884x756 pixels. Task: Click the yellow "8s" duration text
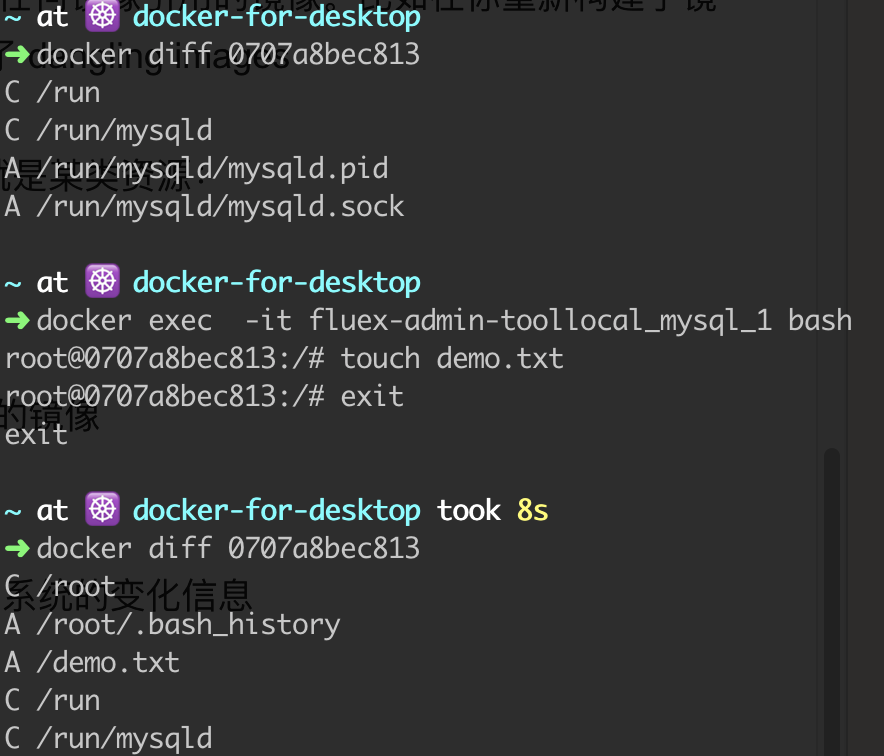click(532, 511)
